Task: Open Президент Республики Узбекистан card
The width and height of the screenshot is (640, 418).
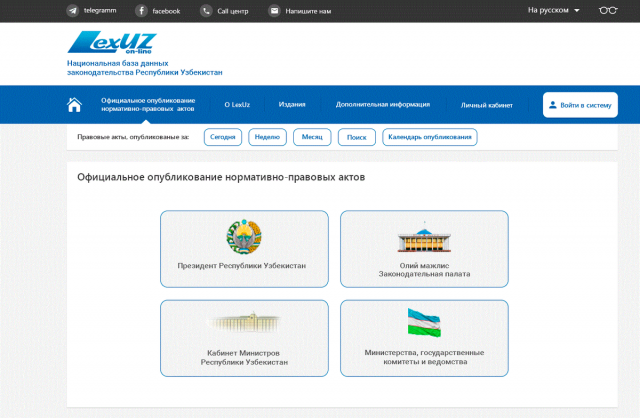Action: click(244, 249)
